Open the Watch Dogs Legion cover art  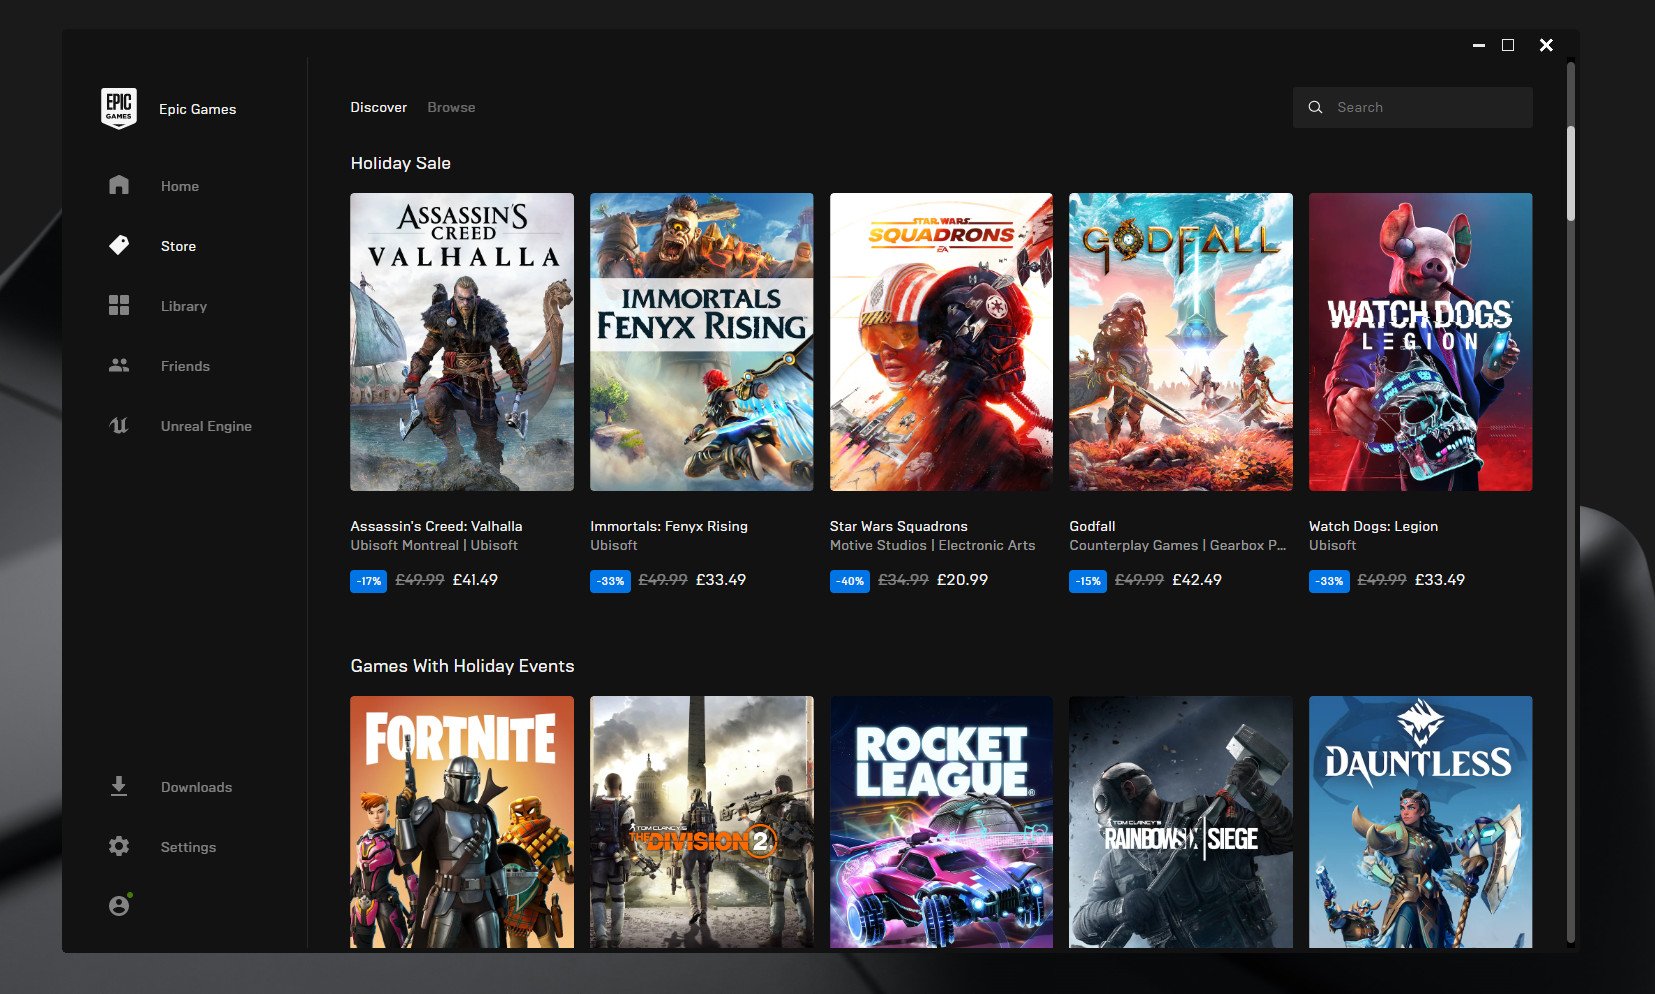click(1420, 342)
